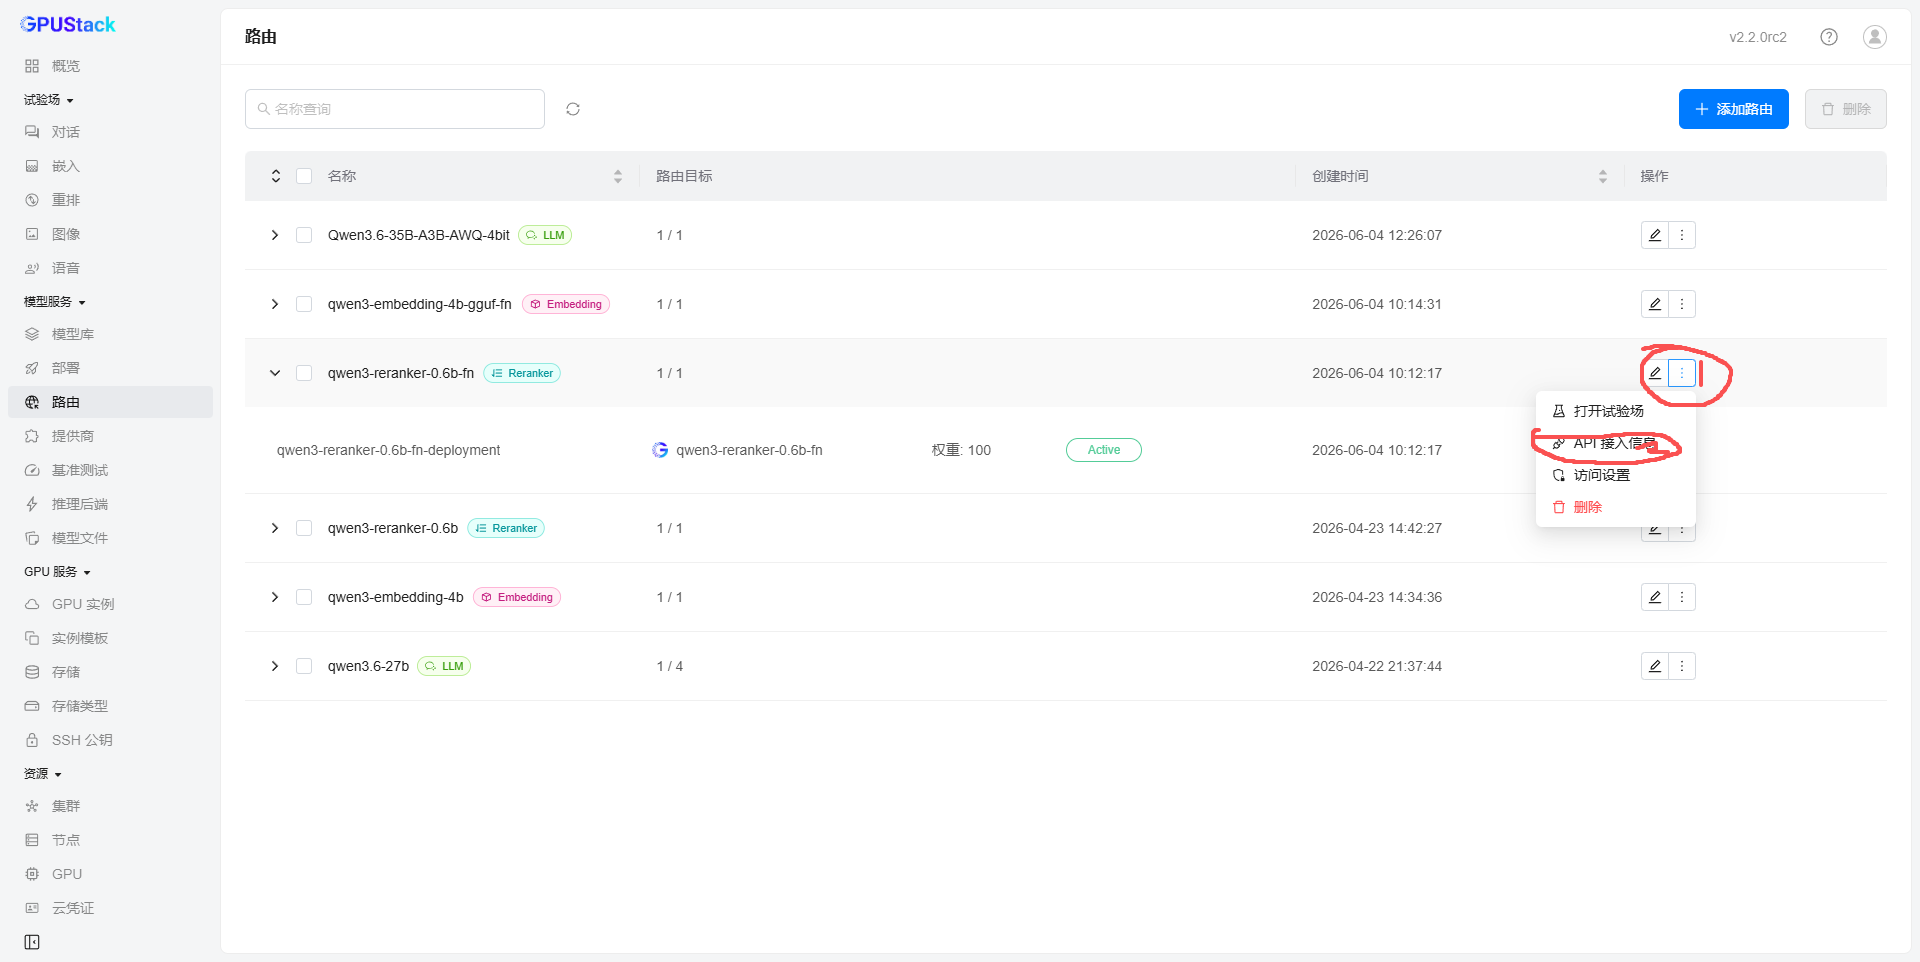Toggle expand-all rows in table header
1920x962 pixels.
276,176
